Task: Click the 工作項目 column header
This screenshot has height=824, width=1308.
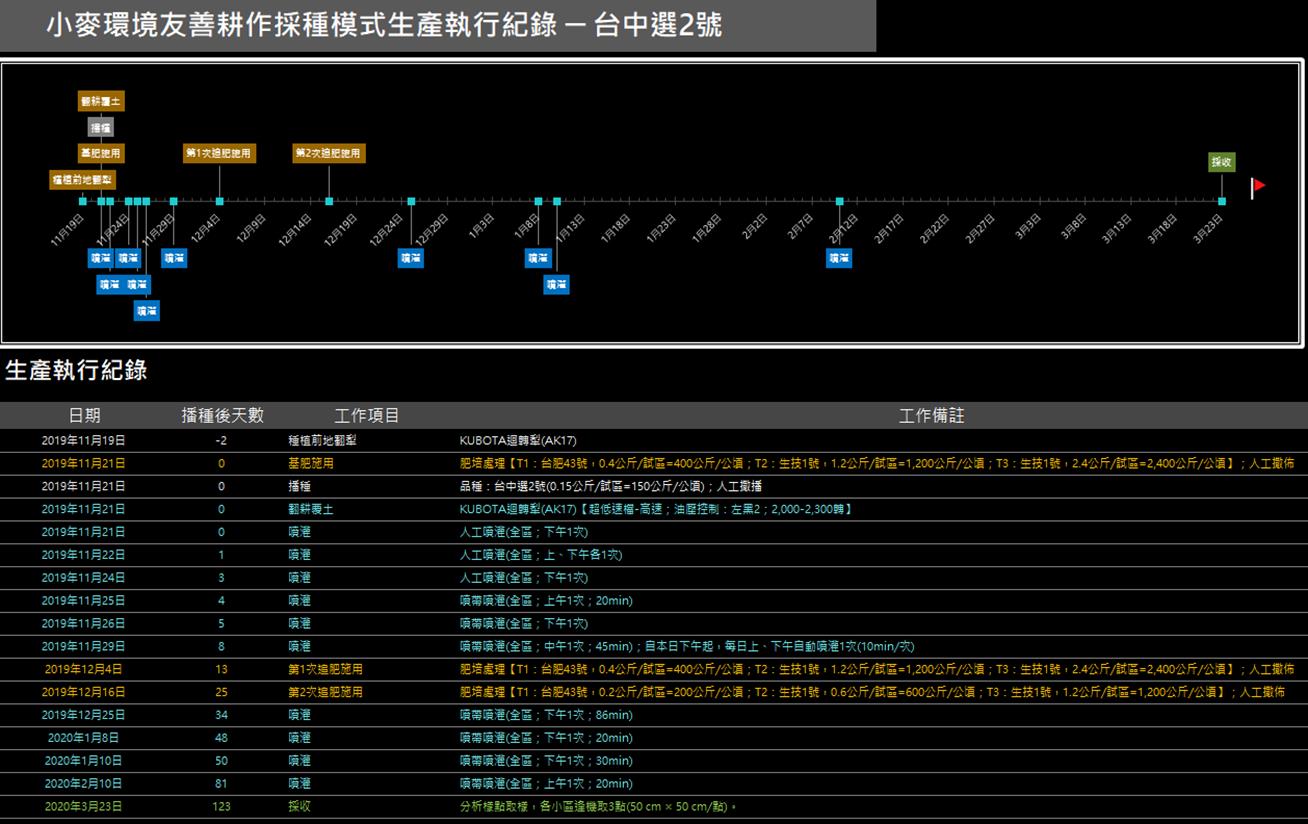Action: click(366, 416)
